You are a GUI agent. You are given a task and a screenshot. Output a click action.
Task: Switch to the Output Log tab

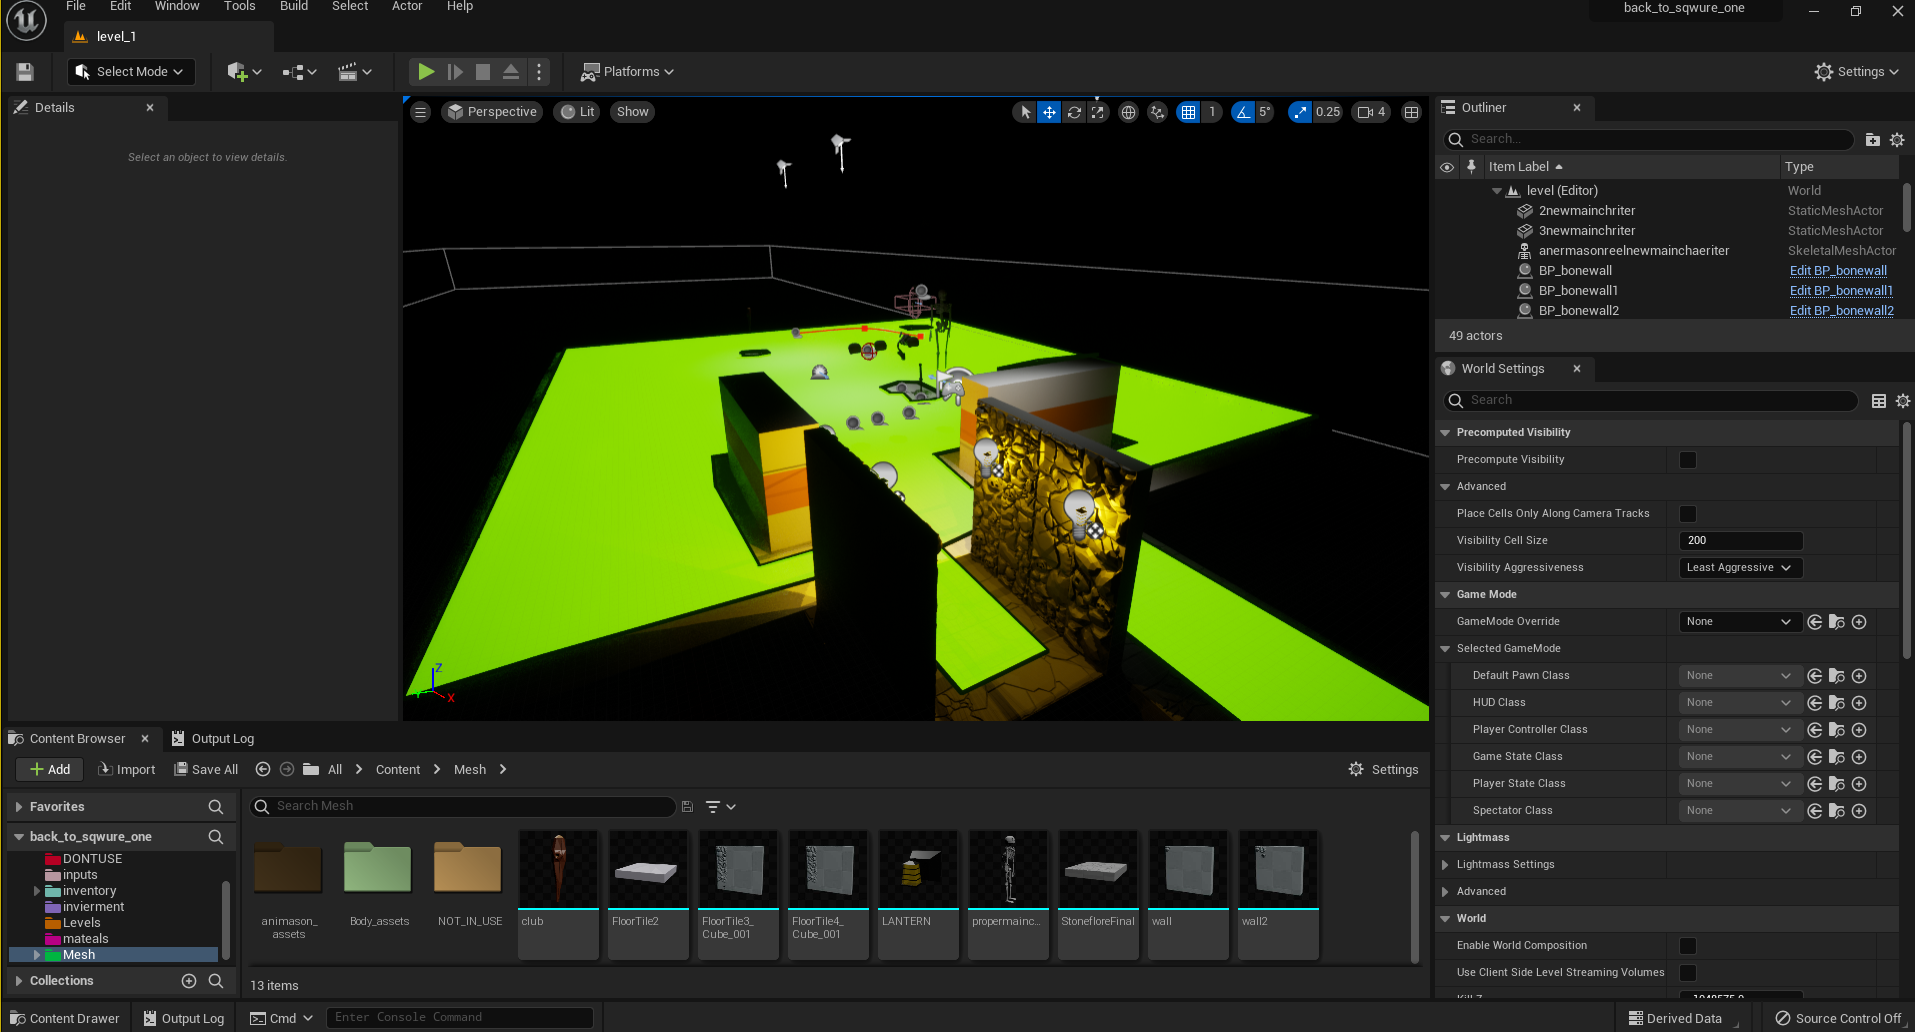[x=213, y=739]
